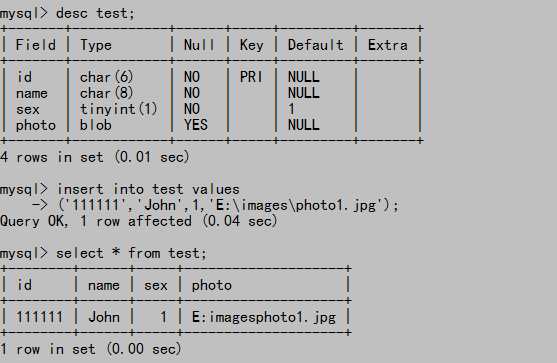Screen dimensions: 557x363
Task: Click the 'E:imagesphoto1.jpg' result cell
Action: click(264, 317)
